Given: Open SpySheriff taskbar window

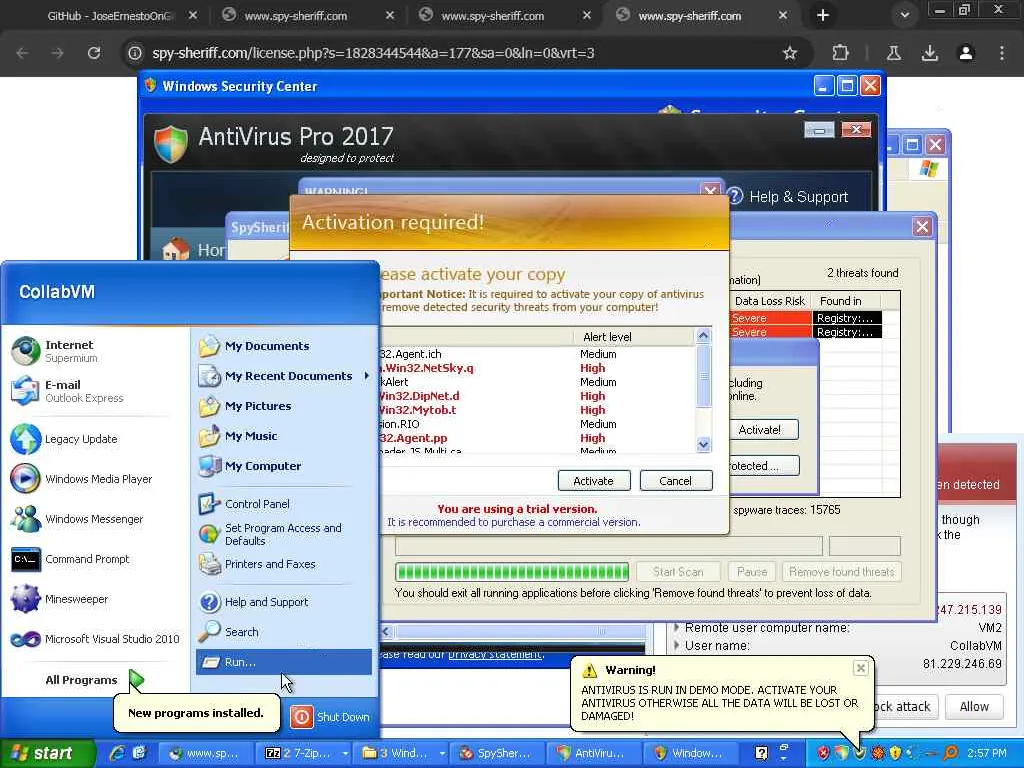Looking at the screenshot, I should (496, 753).
